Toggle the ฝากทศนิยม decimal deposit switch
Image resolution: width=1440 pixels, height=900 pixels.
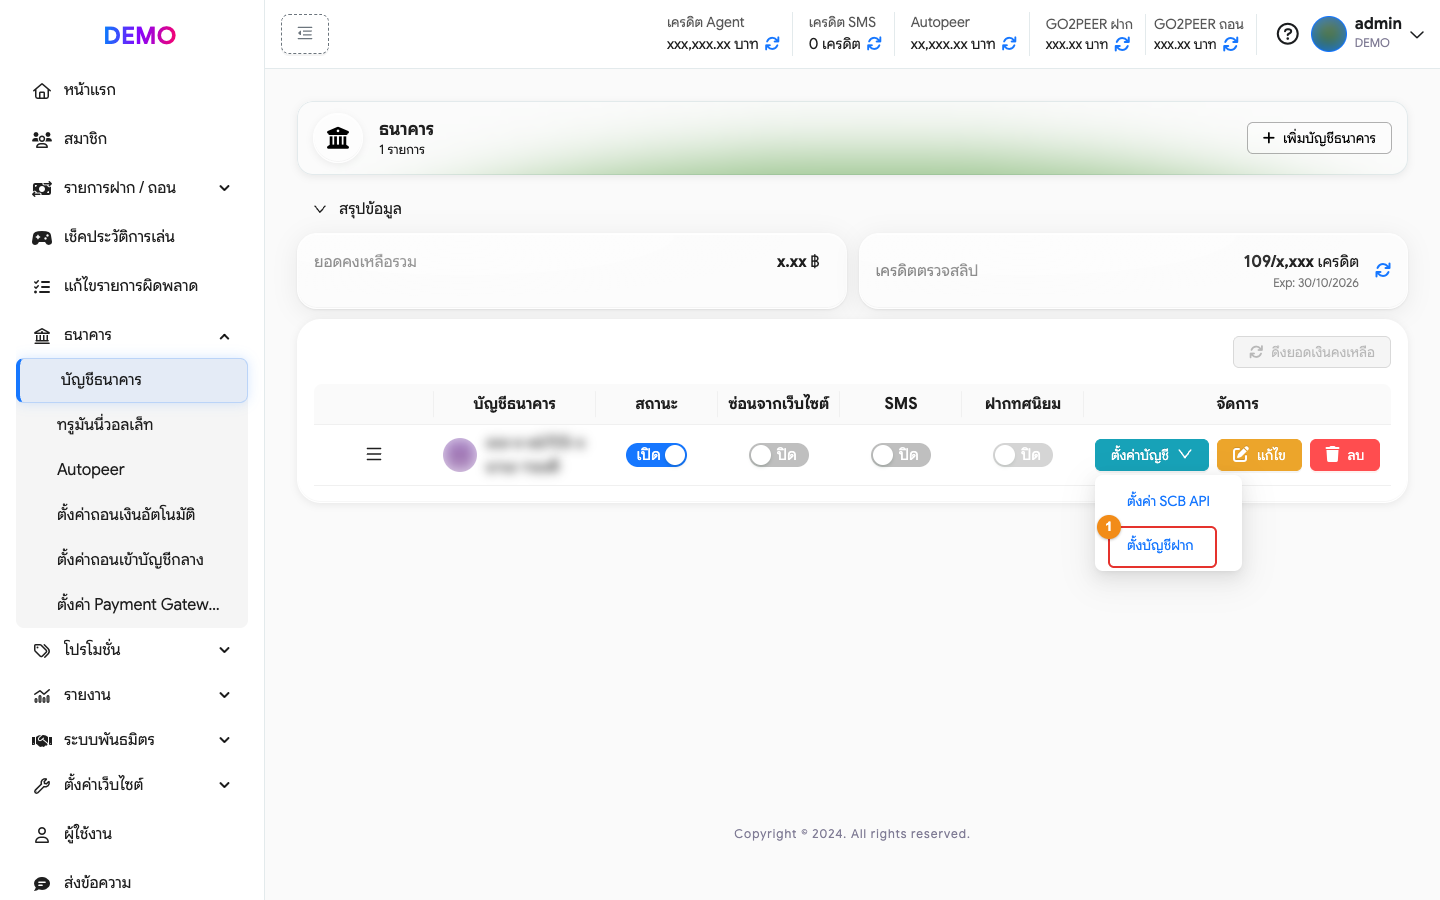(x=1023, y=455)
